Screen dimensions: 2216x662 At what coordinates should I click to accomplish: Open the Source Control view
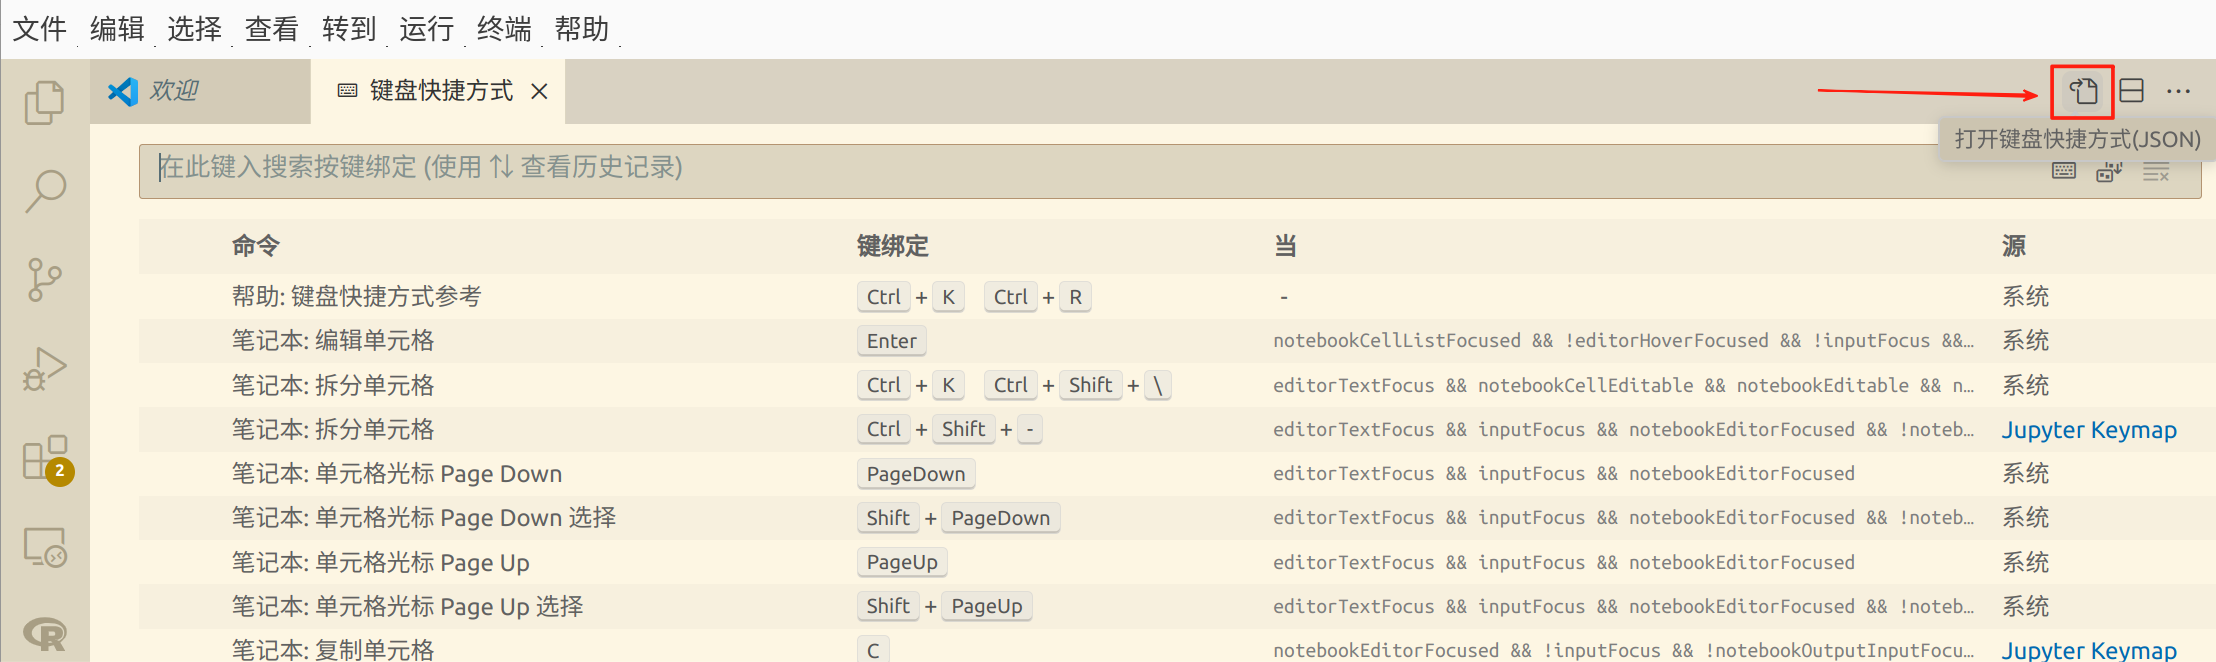pyautogui.click(x=44, y=280)
